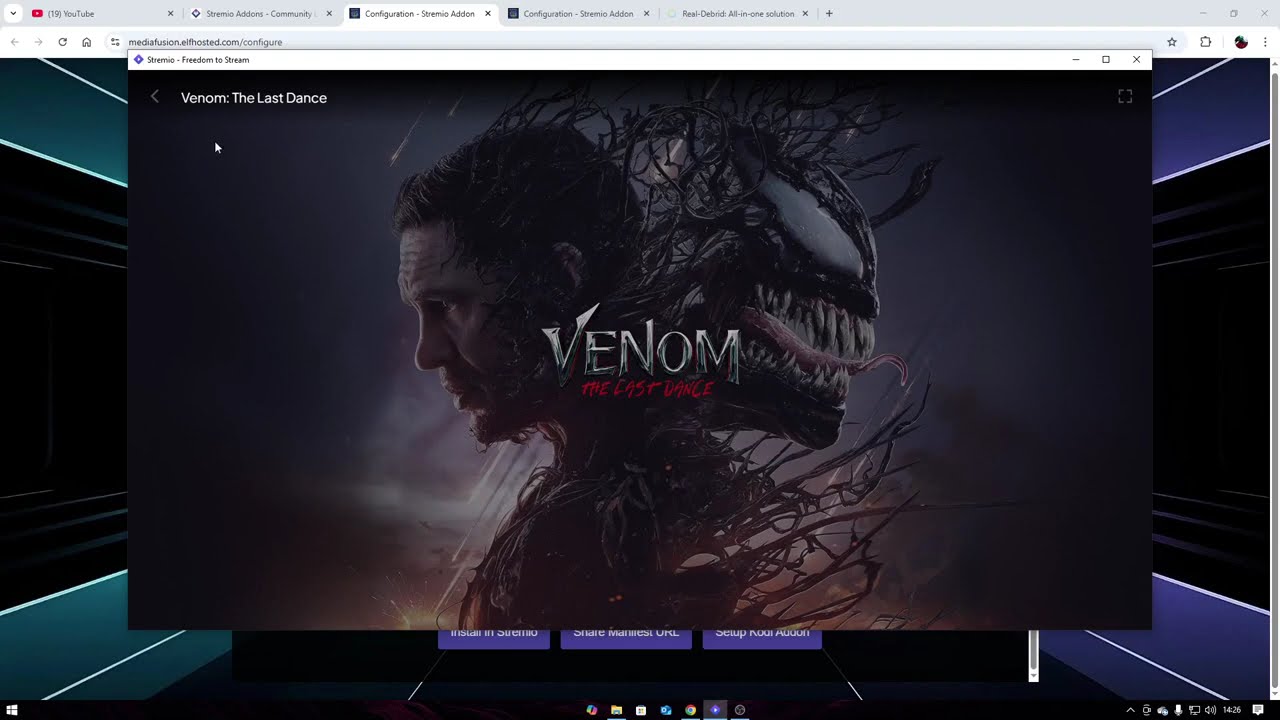Switch to Chrome in the taskbar
Image resolution: width=1280 pixels, height=720 pixels.
(690, 710)
